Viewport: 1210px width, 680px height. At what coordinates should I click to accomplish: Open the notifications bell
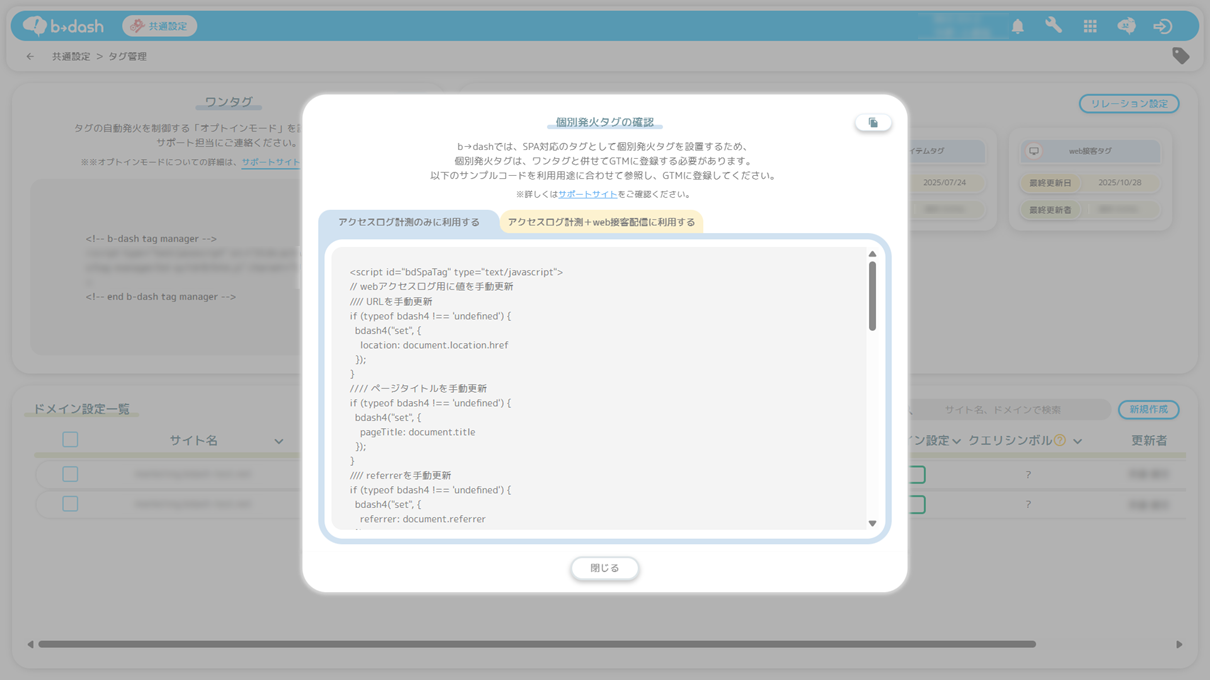click(1017, 27)
